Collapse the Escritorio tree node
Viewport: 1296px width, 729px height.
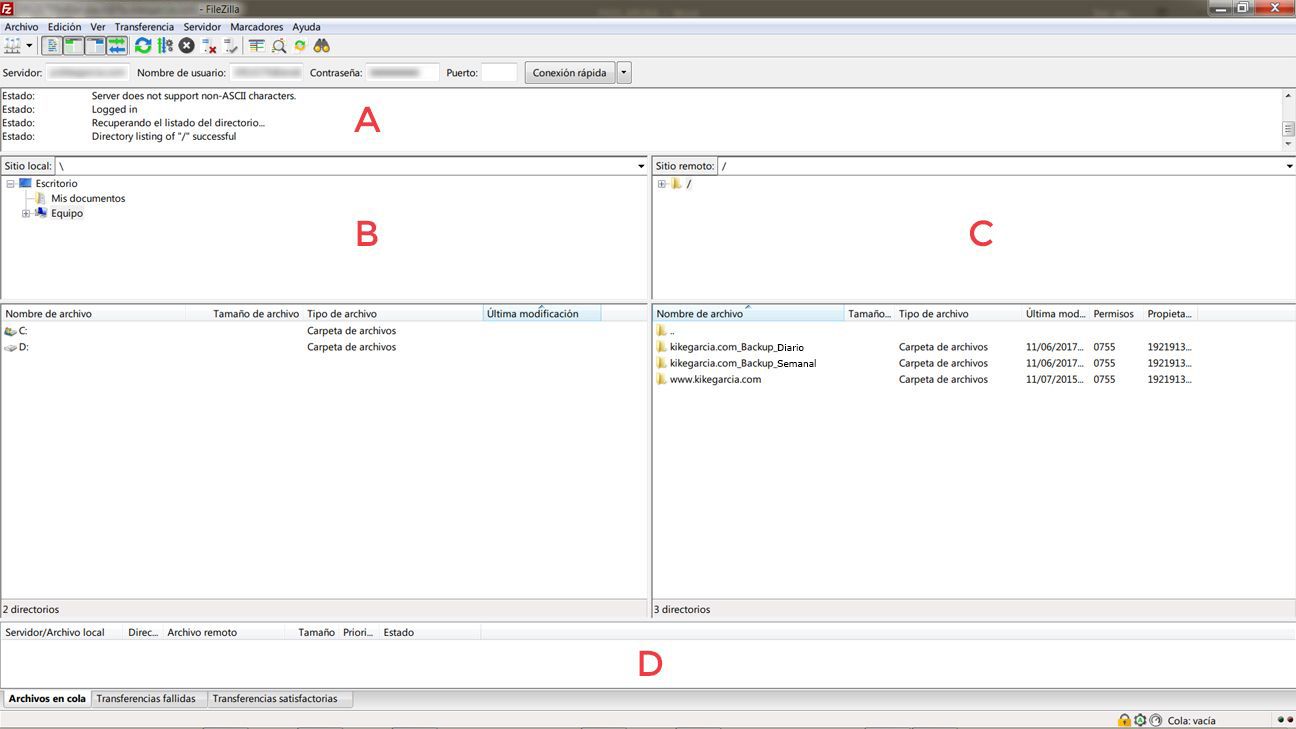tap(10, 183)
